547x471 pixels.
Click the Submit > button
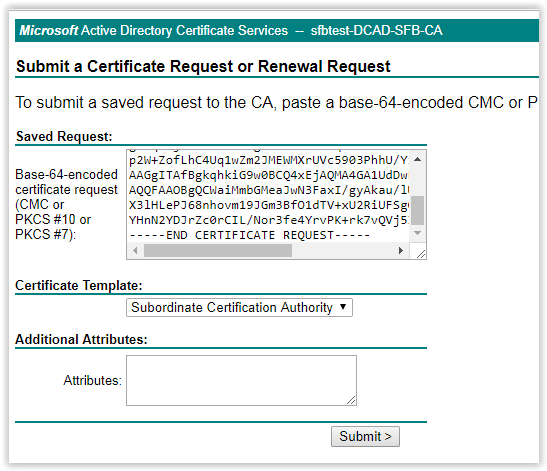click(x=365, y=436)
